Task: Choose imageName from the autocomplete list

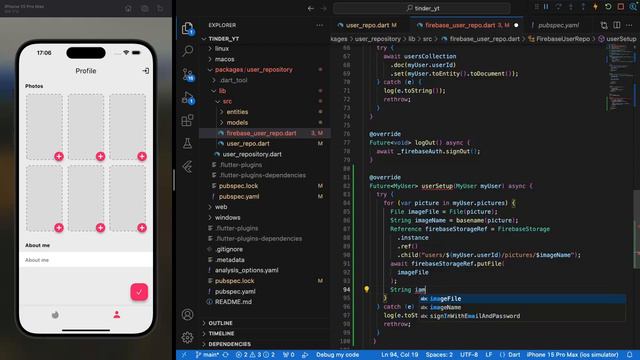Action: pos(522,307)
